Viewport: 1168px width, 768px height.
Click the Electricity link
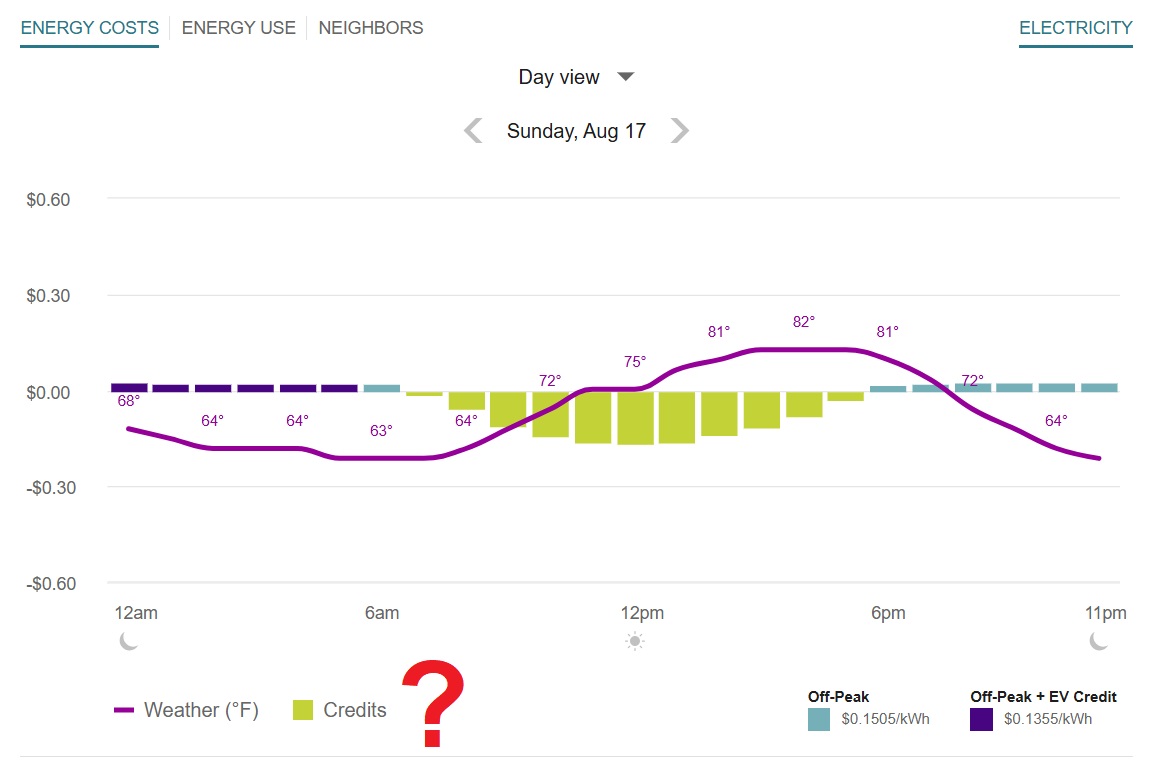[1076, 28]
